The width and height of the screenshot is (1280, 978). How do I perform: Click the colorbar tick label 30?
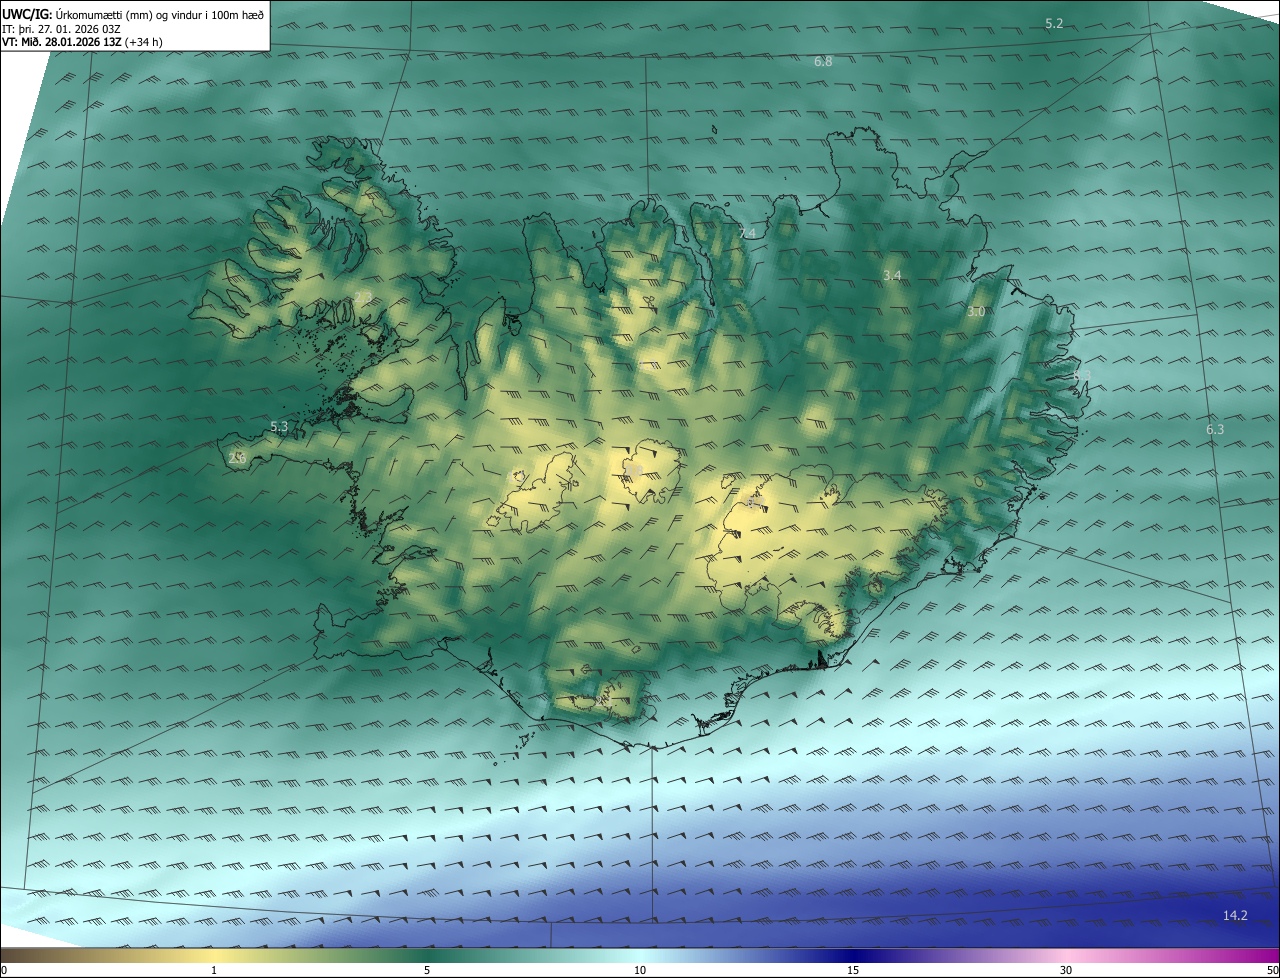1066,970
